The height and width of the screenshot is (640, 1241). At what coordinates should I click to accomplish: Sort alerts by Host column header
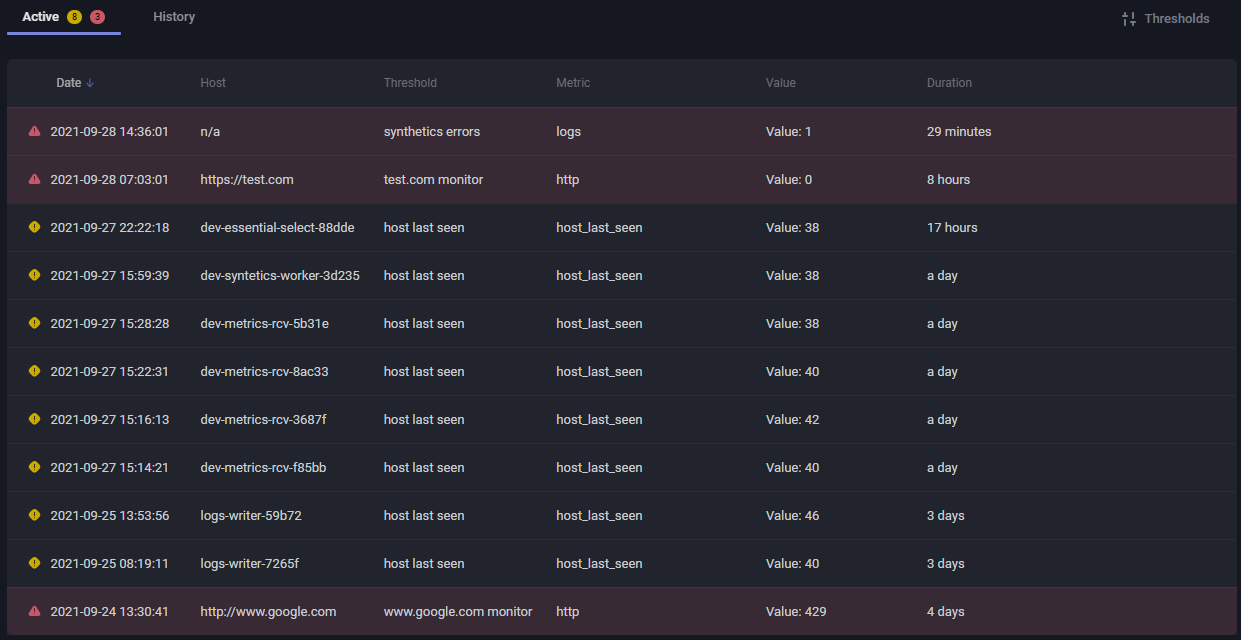coord(213,83)
